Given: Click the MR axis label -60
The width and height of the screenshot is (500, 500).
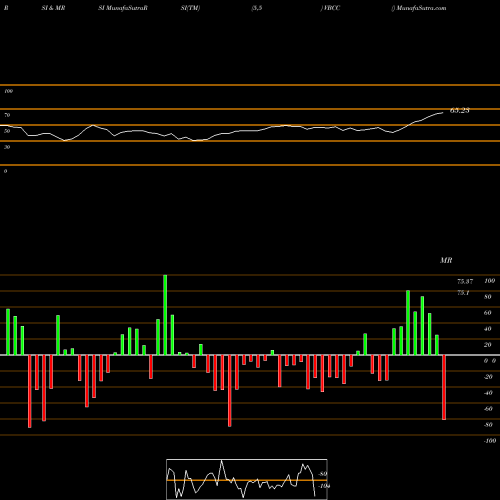Looking at the screenshot, I should (488, 409).
